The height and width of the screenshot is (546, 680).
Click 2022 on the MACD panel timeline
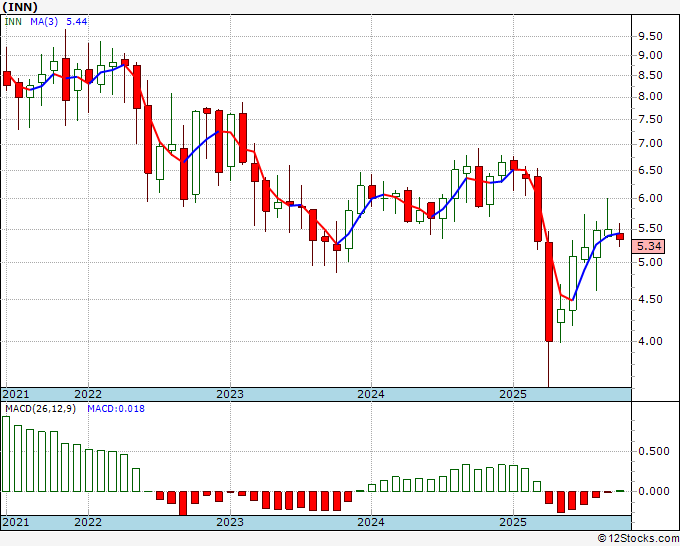point(88,522)
